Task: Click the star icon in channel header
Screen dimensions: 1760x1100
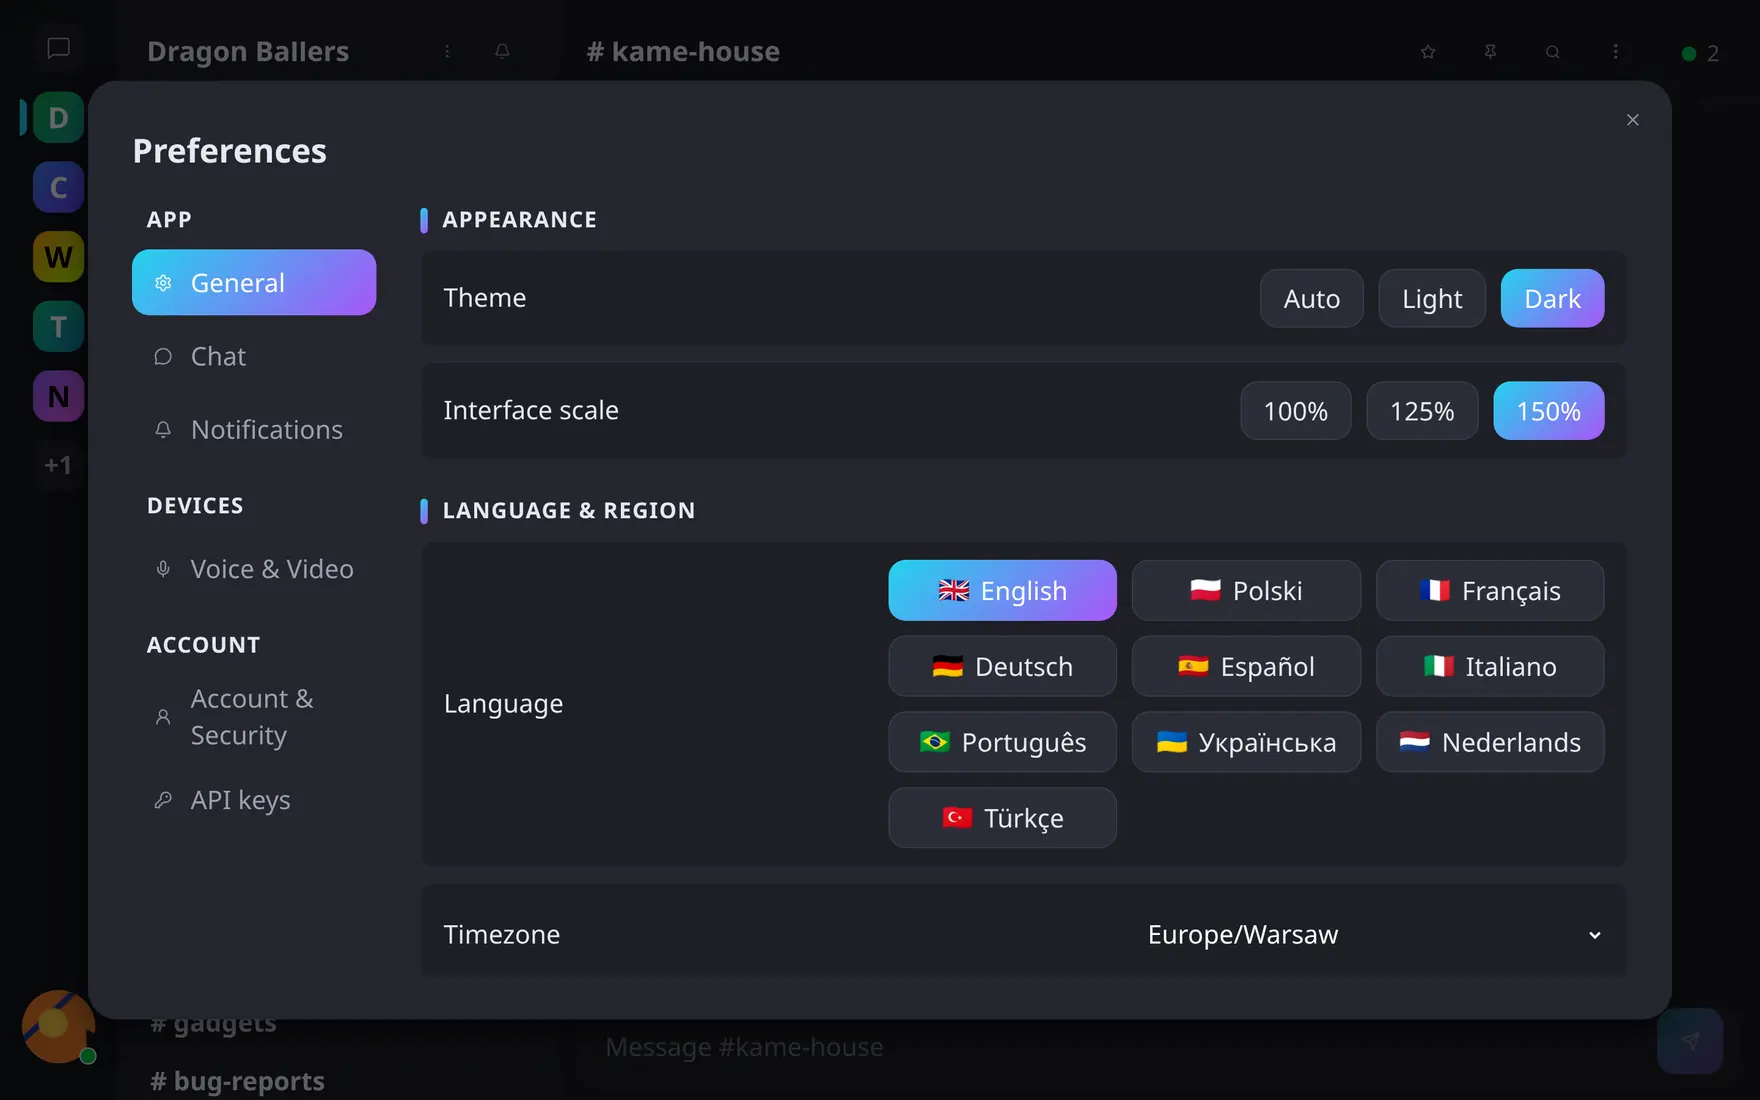Action: click(x=1428, y=52)
